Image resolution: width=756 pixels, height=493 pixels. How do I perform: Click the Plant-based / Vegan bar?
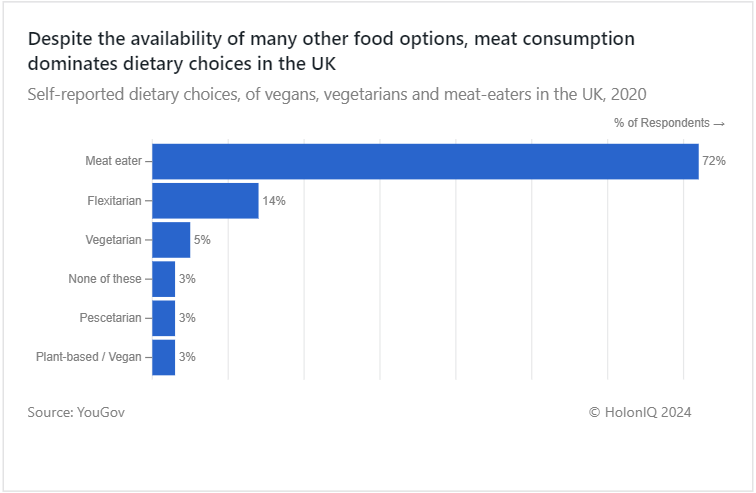pos(163,357)
